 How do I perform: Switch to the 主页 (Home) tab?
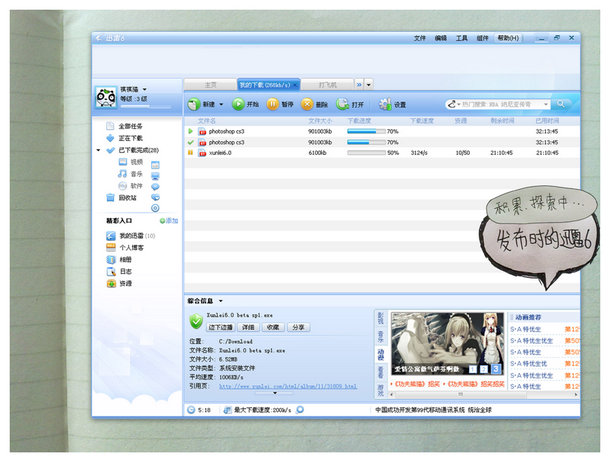pos(210,84)
